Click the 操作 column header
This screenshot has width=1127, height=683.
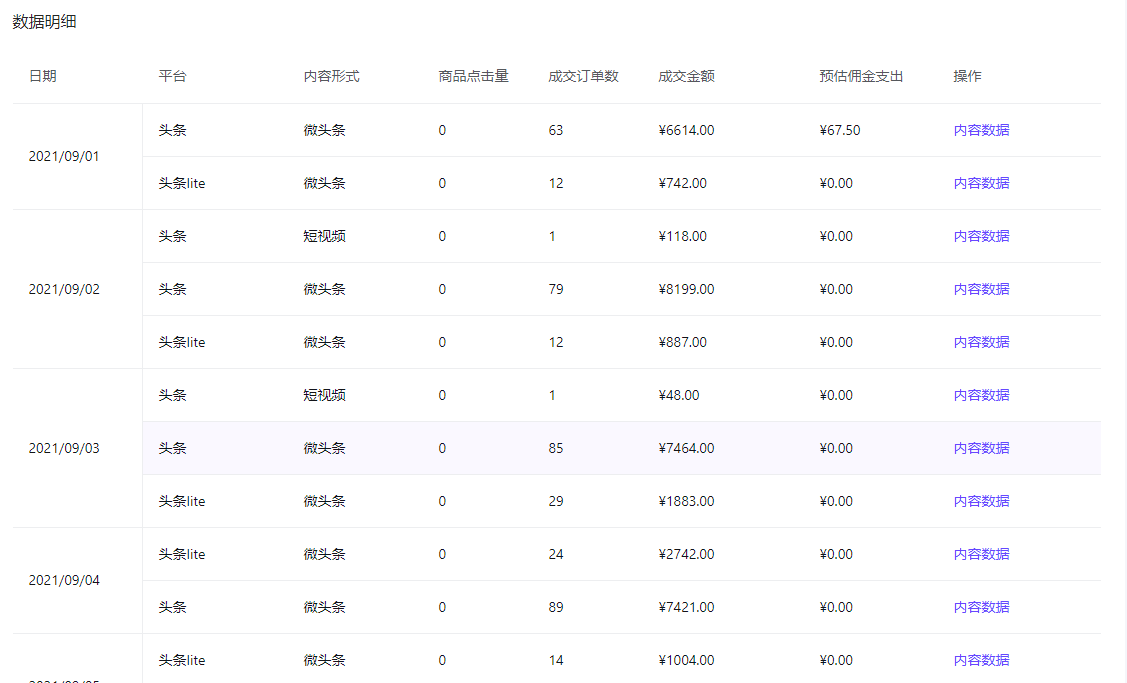click(x=967, y=76)
